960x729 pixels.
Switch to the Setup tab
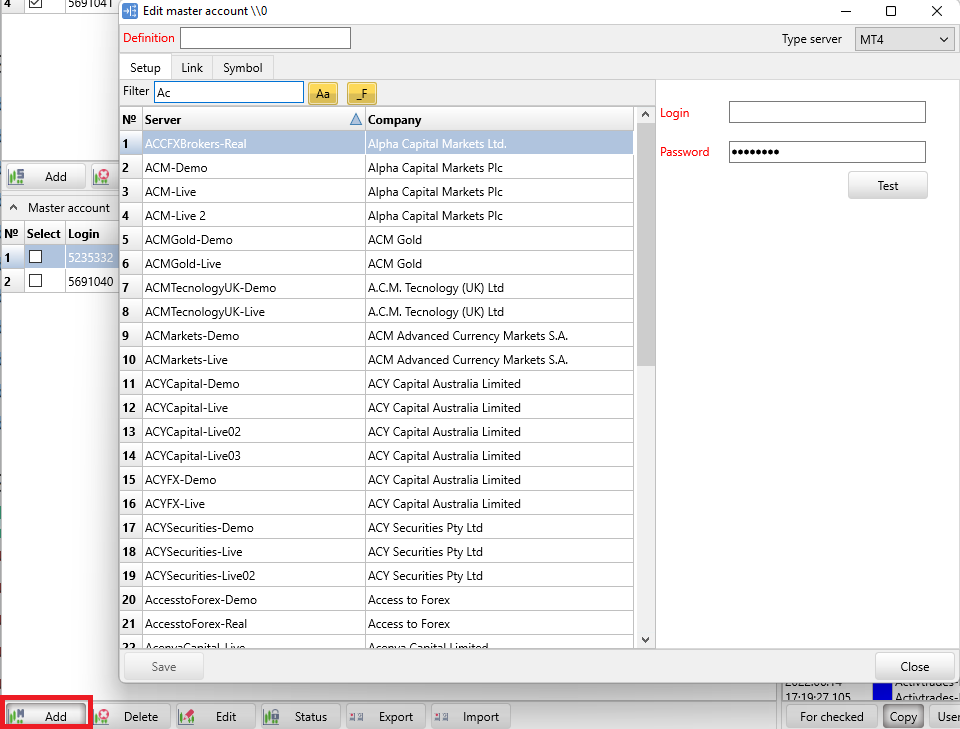tap(145, 67)
